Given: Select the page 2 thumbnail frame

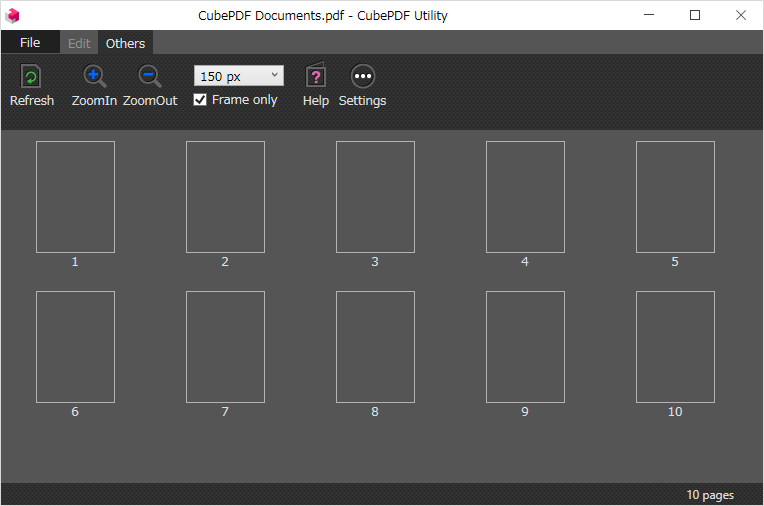Looking at the screenshot, I should [x=226, y=197].
